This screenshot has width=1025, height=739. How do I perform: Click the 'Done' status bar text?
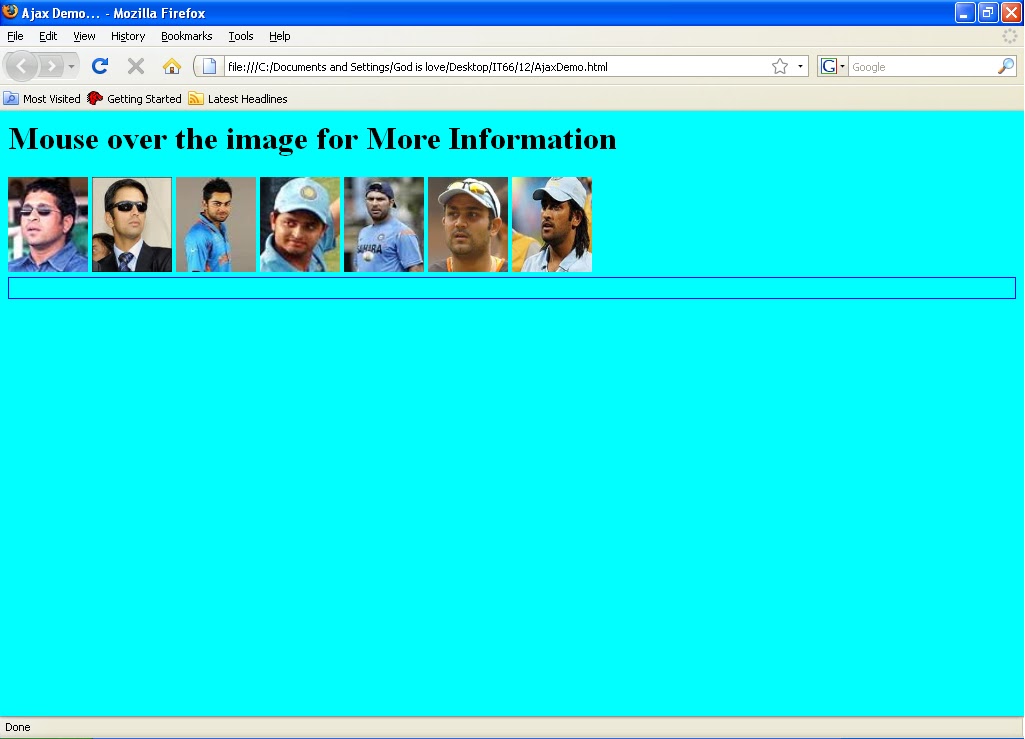click(18, 727)
